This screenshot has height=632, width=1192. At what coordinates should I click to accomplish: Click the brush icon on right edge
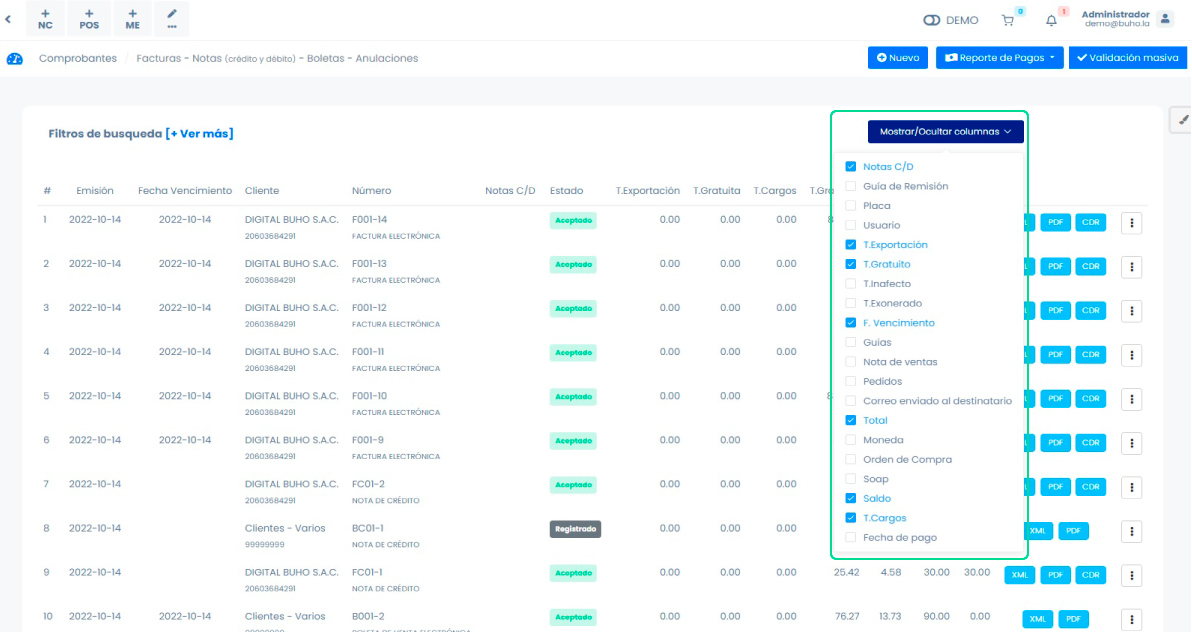point(1180,119)
